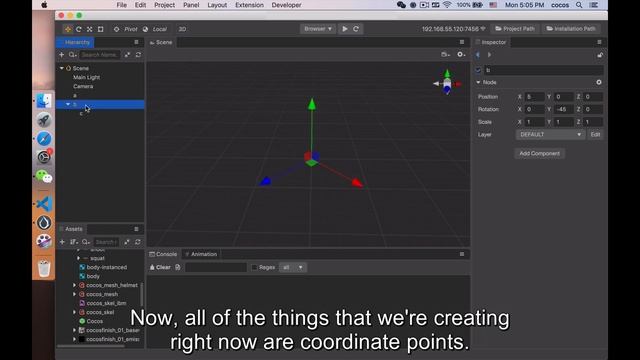
Task: Click the red X axis on orientation gizmo
Action: tap(458, 84)
